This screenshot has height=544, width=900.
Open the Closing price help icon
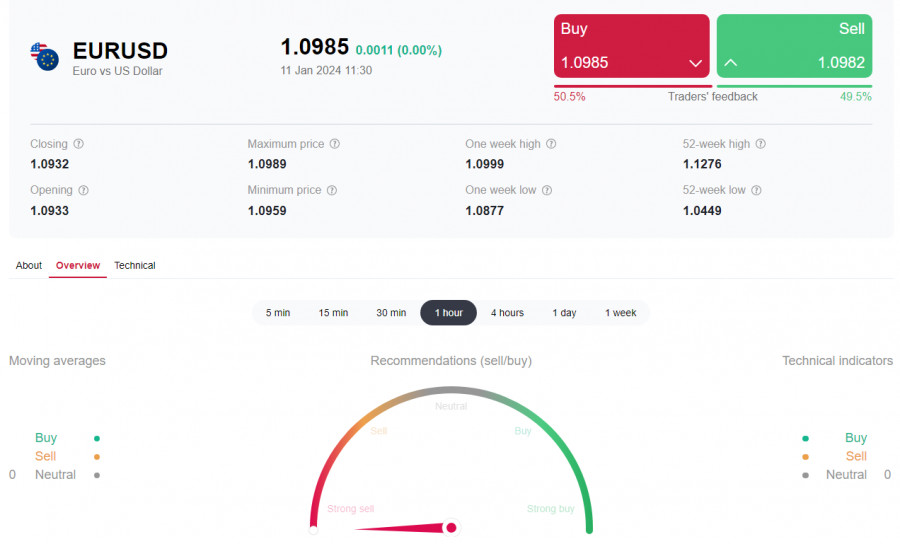[79, 144]
